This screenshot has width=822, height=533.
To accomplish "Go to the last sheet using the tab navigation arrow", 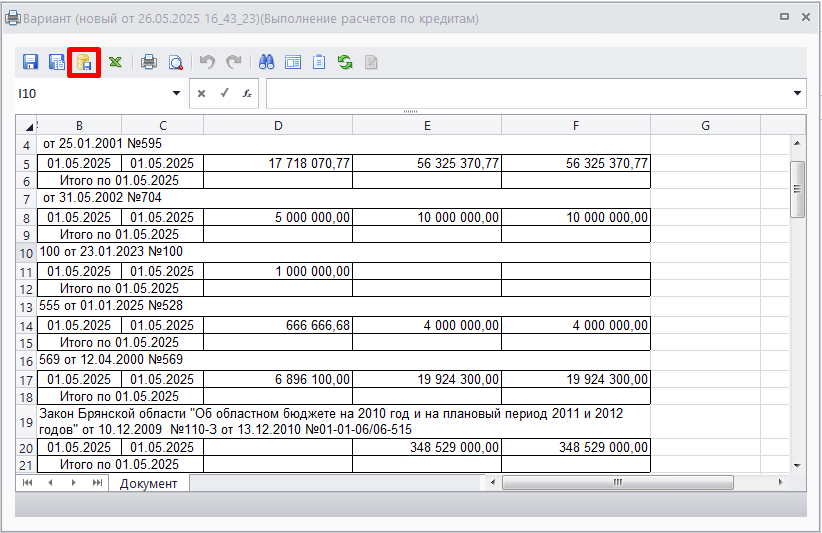I will (97, 483).
